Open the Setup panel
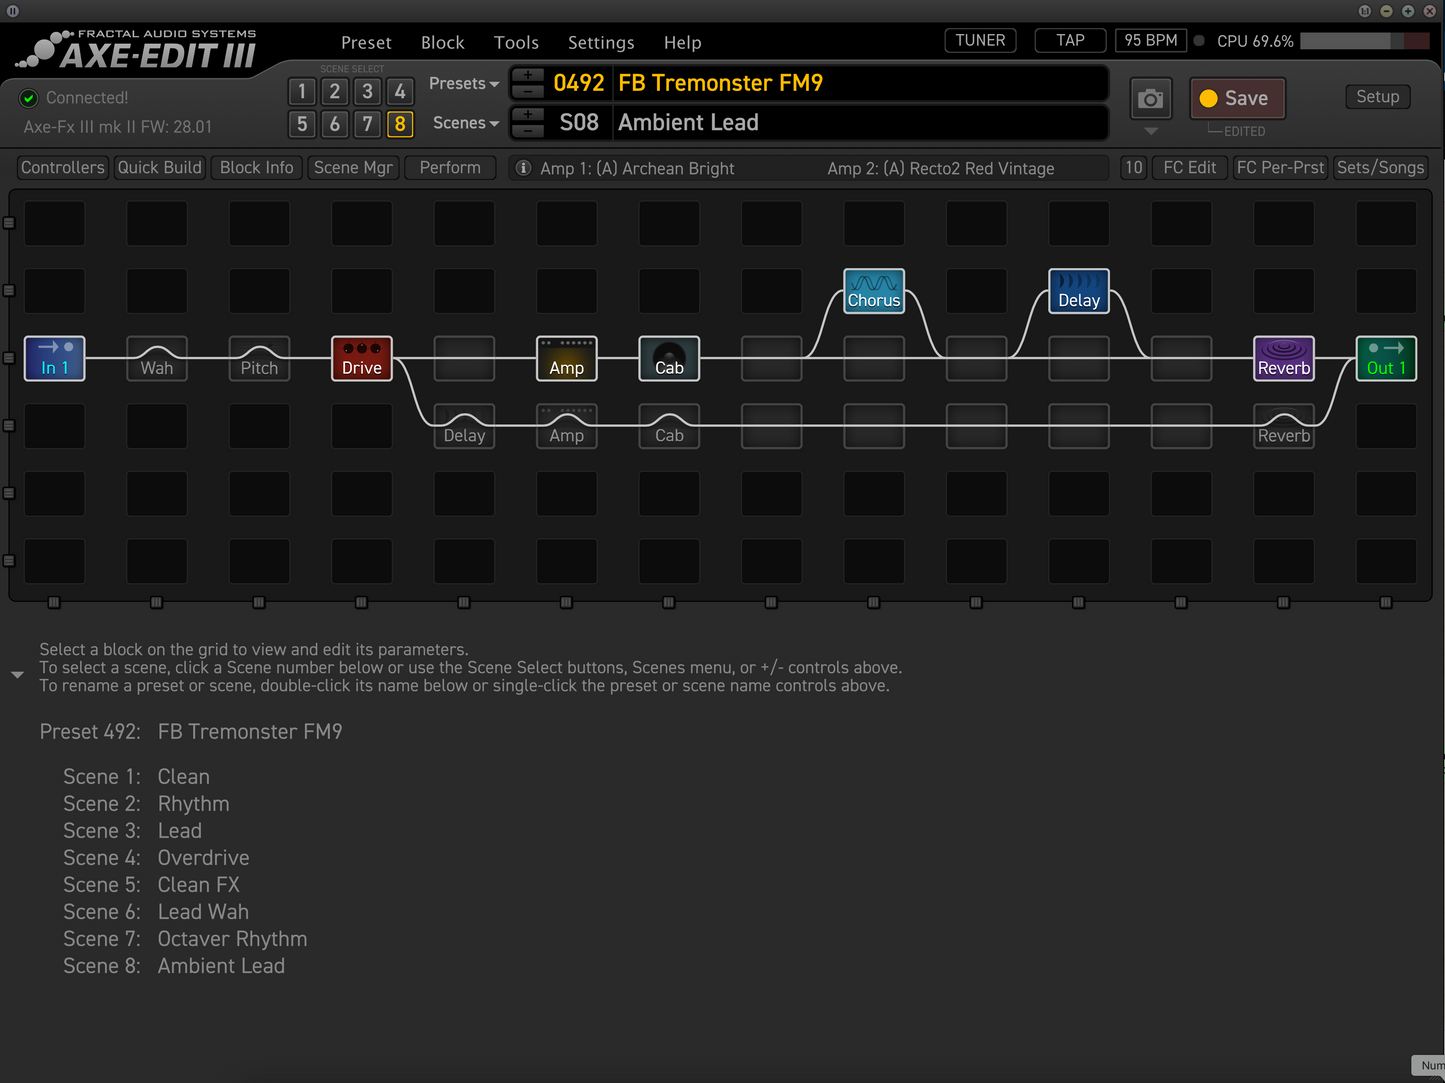Image resolution: width=1445 pixels, height=1083 pixels. click(x=1377, y=96)
